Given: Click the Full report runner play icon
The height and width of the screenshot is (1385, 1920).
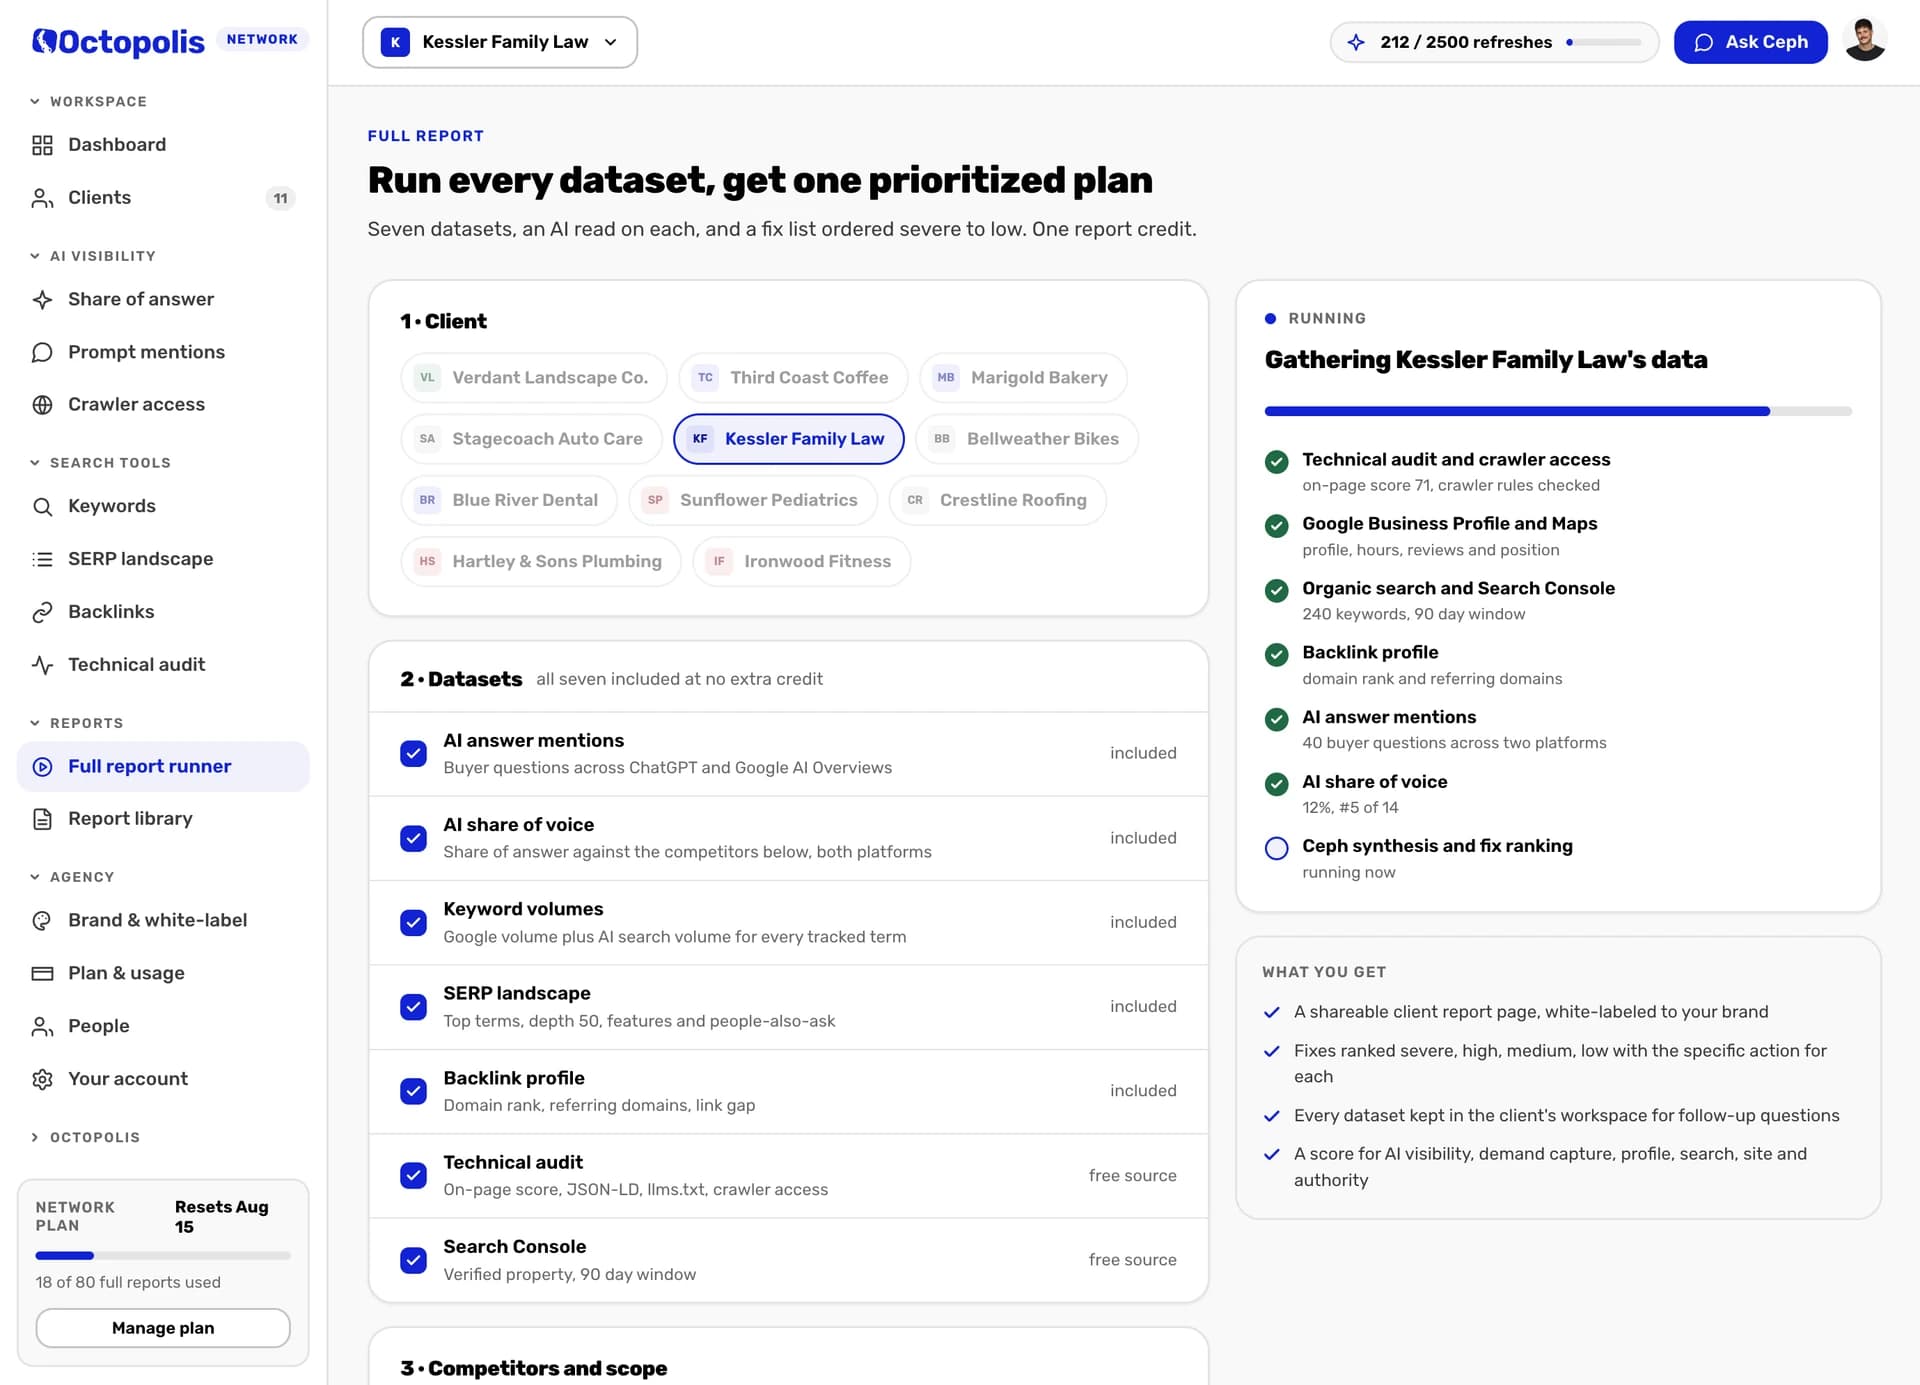Looking at the screenshot, I should (x=42, y=767).
